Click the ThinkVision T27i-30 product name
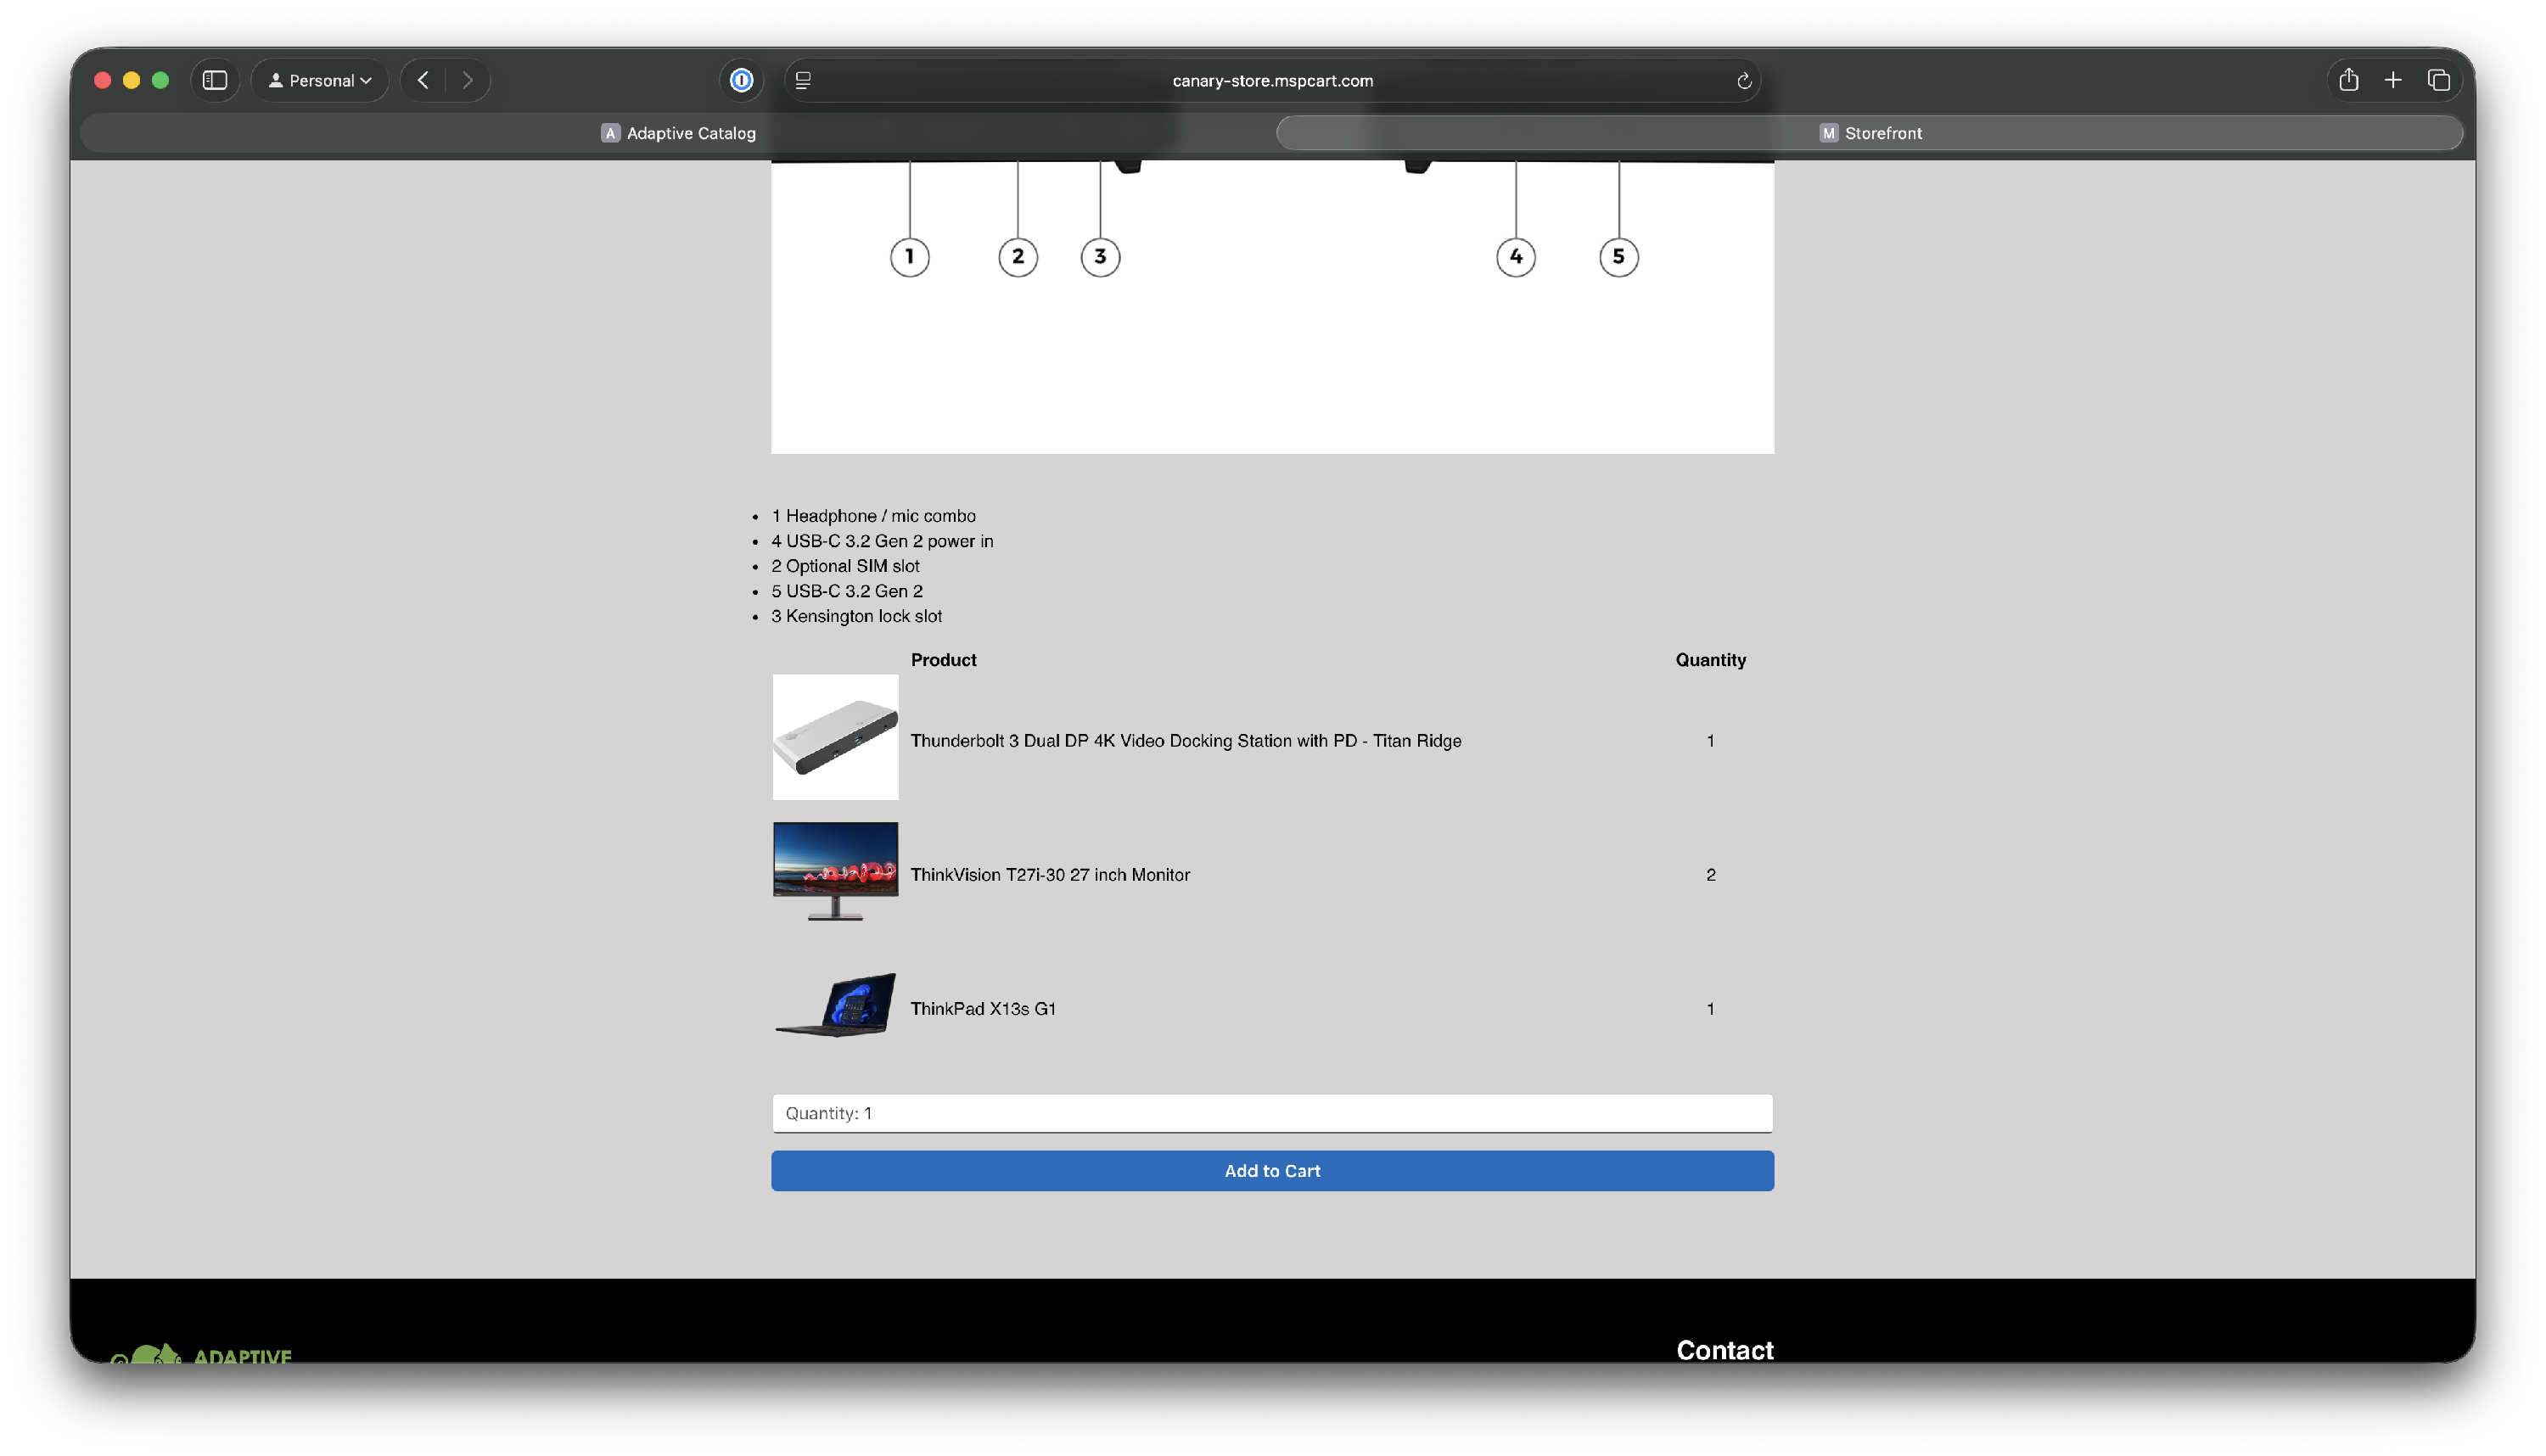This screenshot has height=1456, width=2546. point(1050,875)
